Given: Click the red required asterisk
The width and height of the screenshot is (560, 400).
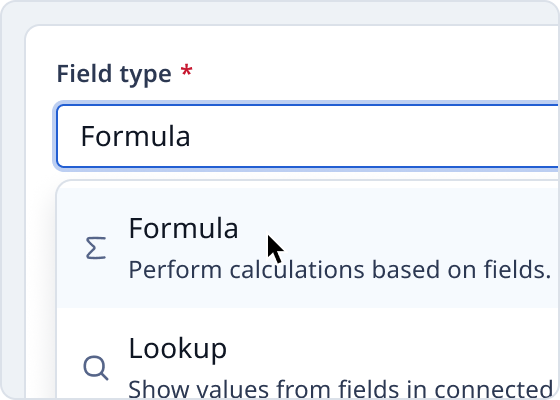Looking at the screenshot, I should point(186,70).
